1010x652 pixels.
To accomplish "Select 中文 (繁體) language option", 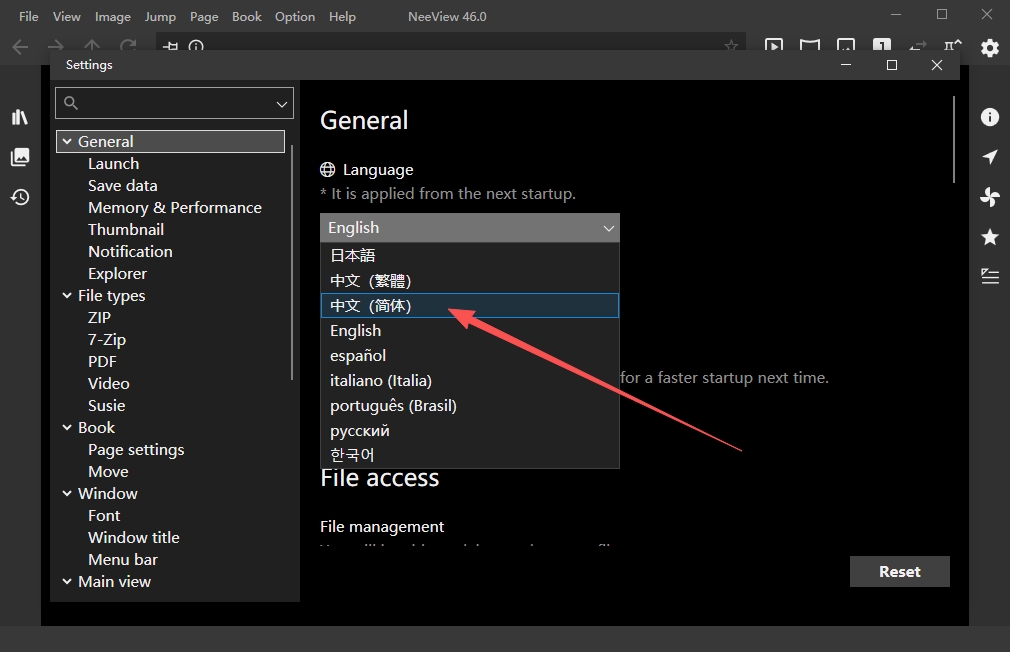I will tap(470, 280).
